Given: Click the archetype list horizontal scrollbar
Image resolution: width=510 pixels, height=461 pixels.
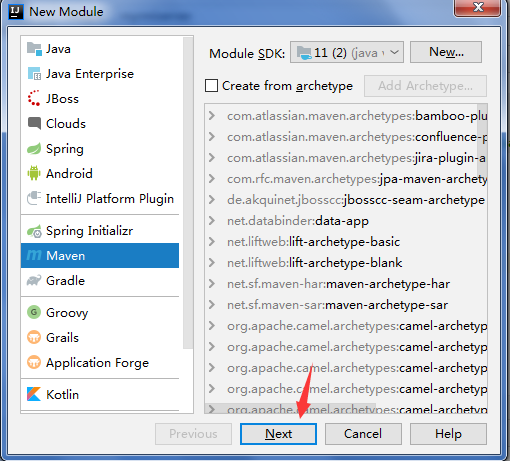Looking at the screenshot, I should (290, 408).
